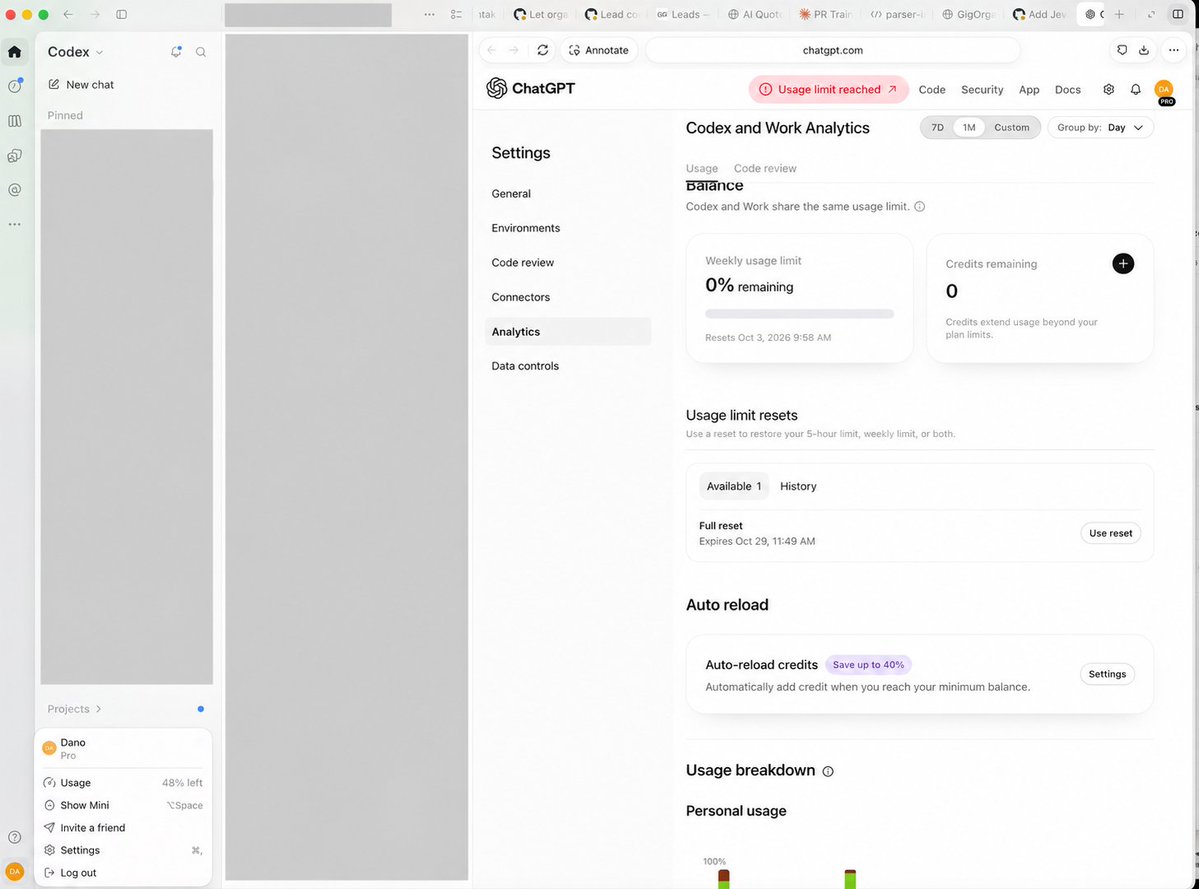This screenshot has height=889, width=1199.
Task: Open the browser panel three-dot menu
Action: tap(1174, 50)
